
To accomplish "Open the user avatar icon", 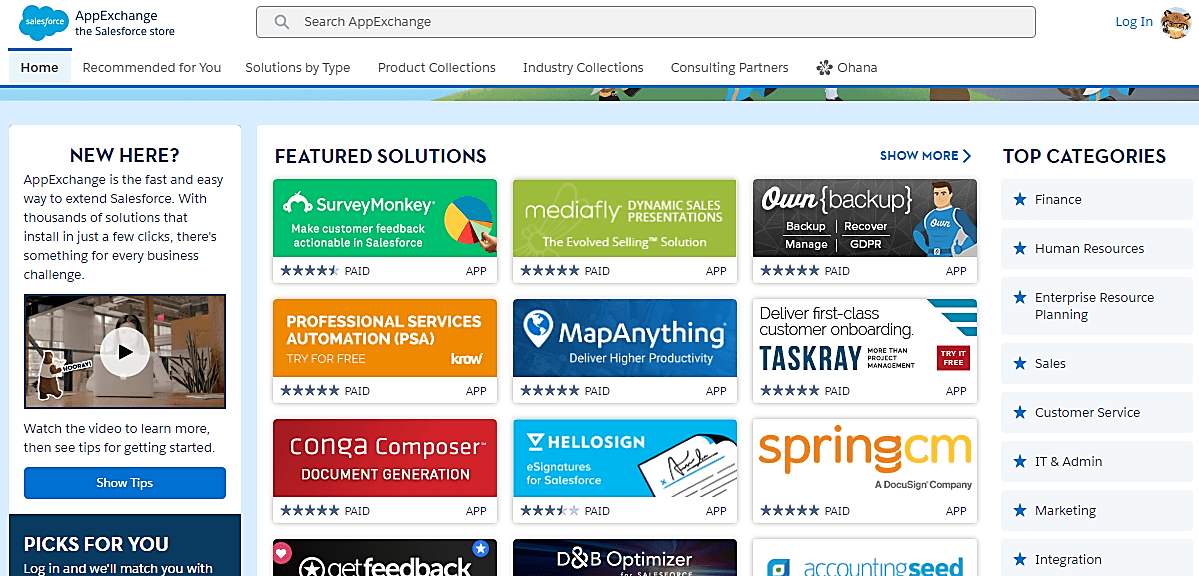I will point(1174,22).
